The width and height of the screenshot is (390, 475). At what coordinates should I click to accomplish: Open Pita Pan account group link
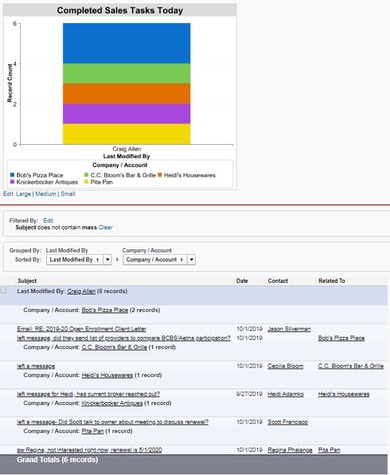pyautogui.click(x=93, y=431)
